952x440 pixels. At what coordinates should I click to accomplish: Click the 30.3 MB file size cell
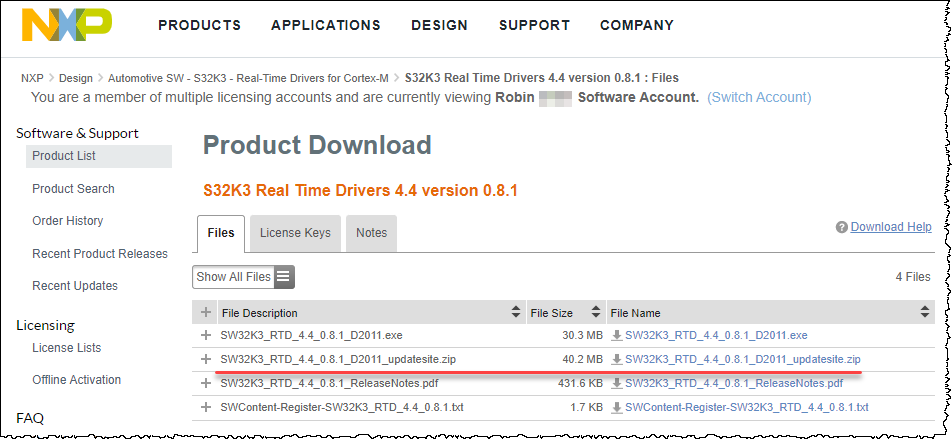[x=582, y=335]
